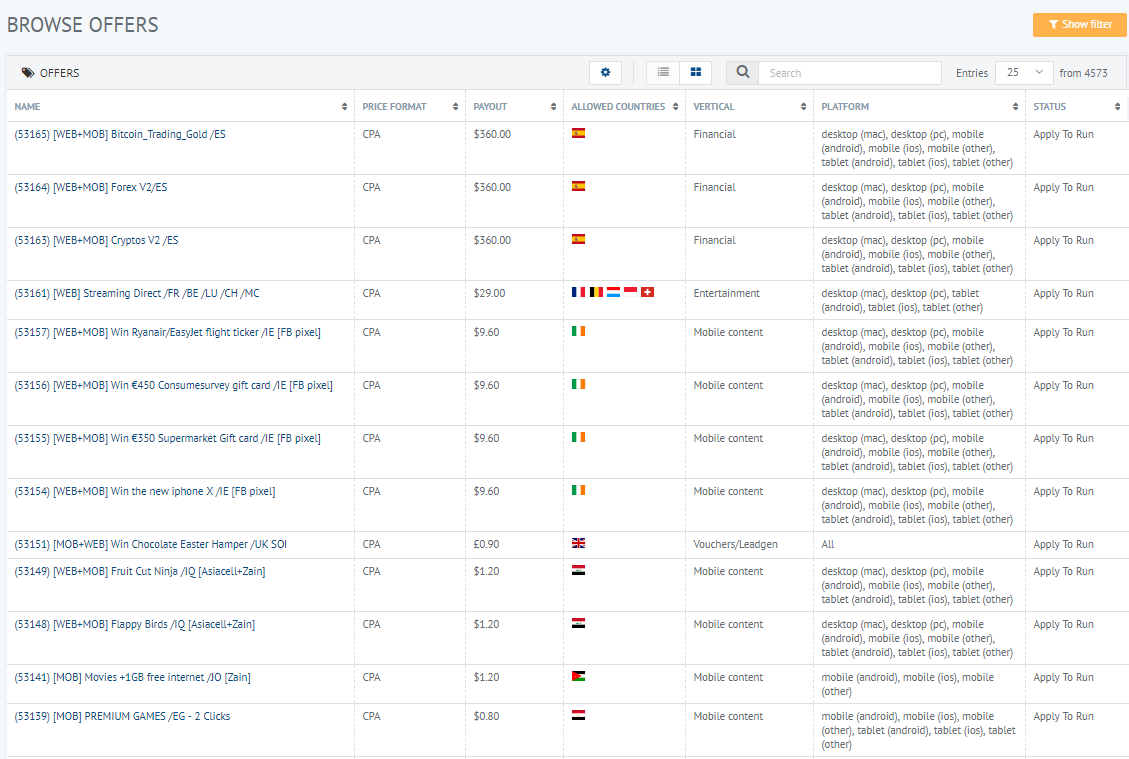Open Win the new iphone X offer

click(145, 492)
